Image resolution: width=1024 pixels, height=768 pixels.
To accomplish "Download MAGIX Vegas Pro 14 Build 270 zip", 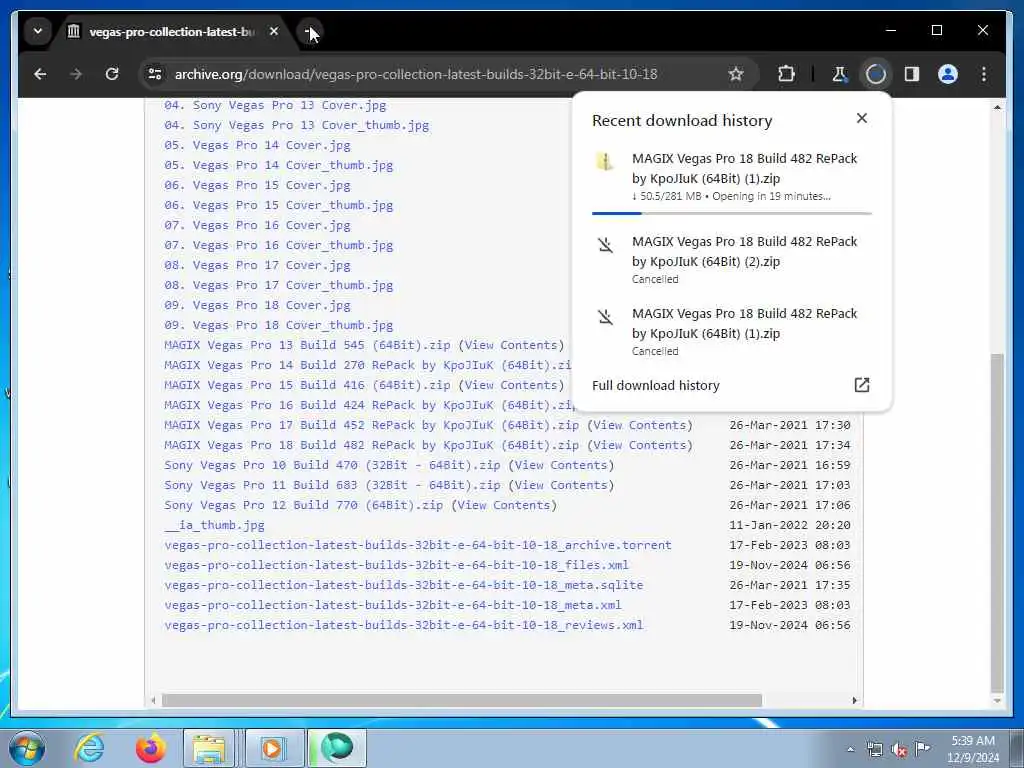I will point(368,365).
